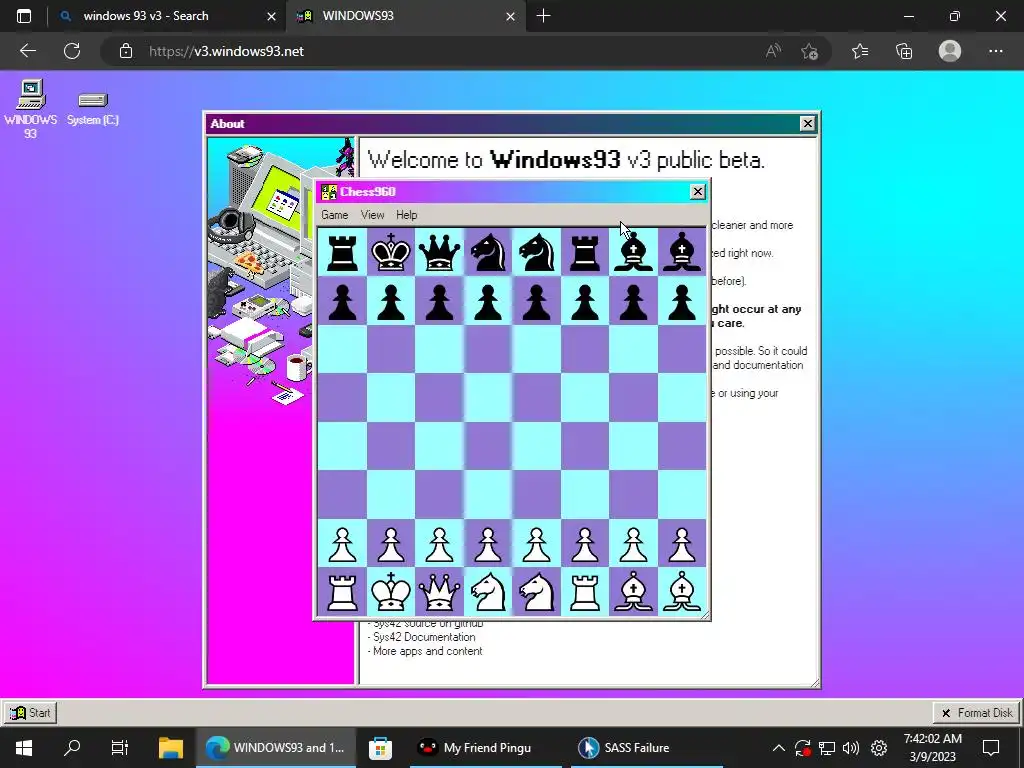Open the Help menu in Chess960
Screen dimensions: 1024x768
click(x=406, y=215)
